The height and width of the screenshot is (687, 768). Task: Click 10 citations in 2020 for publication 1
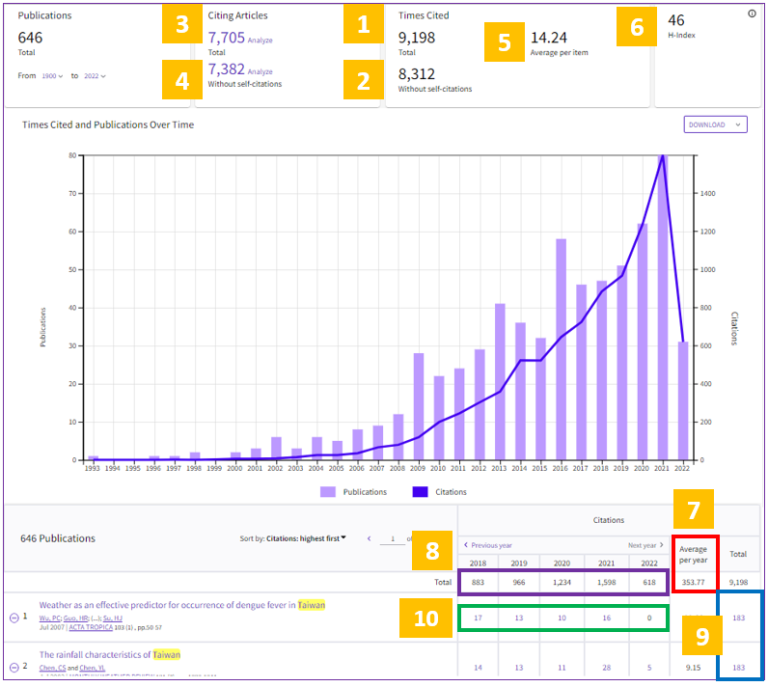tap(562, 618)
